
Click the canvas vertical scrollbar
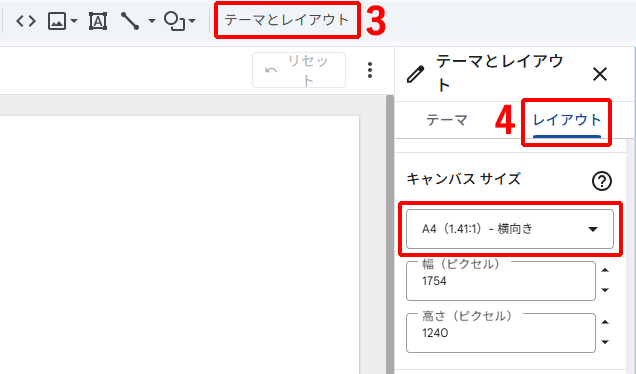point(390,234)
